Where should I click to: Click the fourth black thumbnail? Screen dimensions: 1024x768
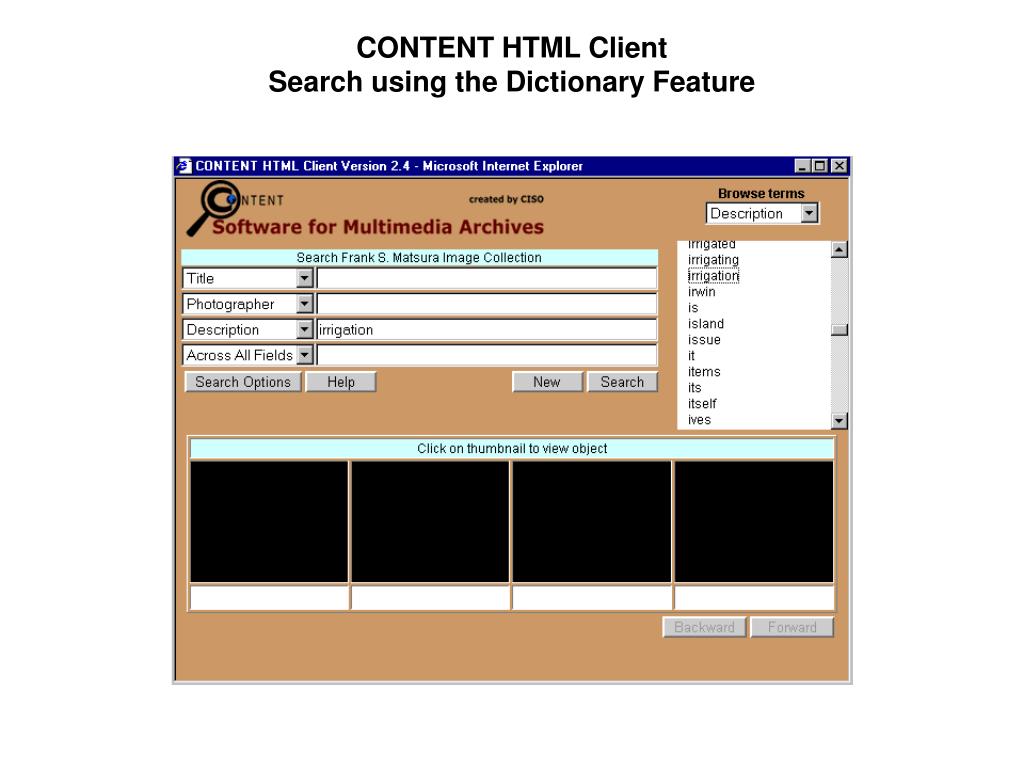(754, 522)
